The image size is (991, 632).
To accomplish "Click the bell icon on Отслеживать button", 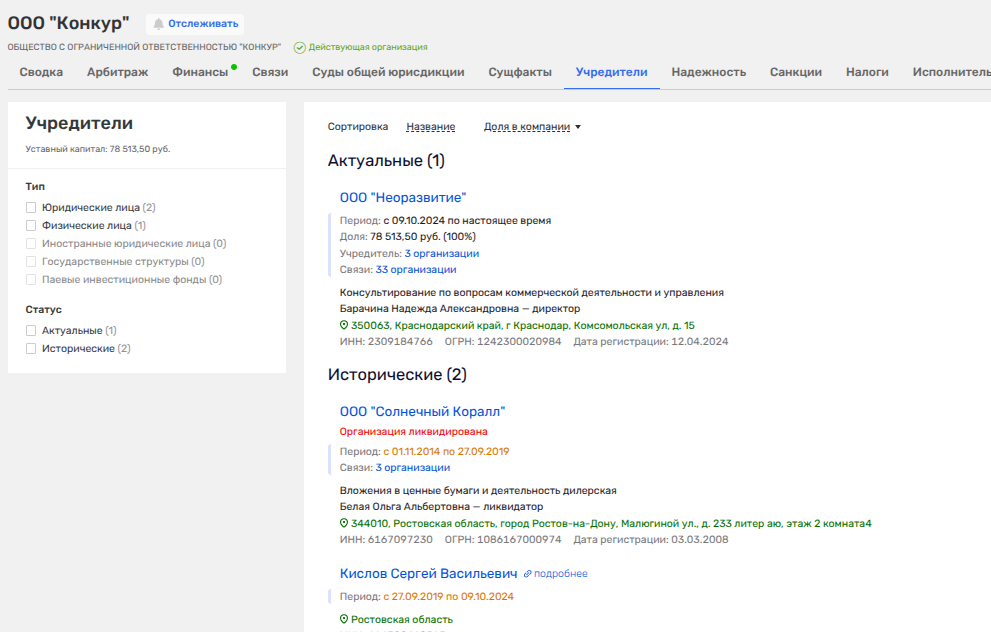I will pyautogui.click(x=158, y=24).
